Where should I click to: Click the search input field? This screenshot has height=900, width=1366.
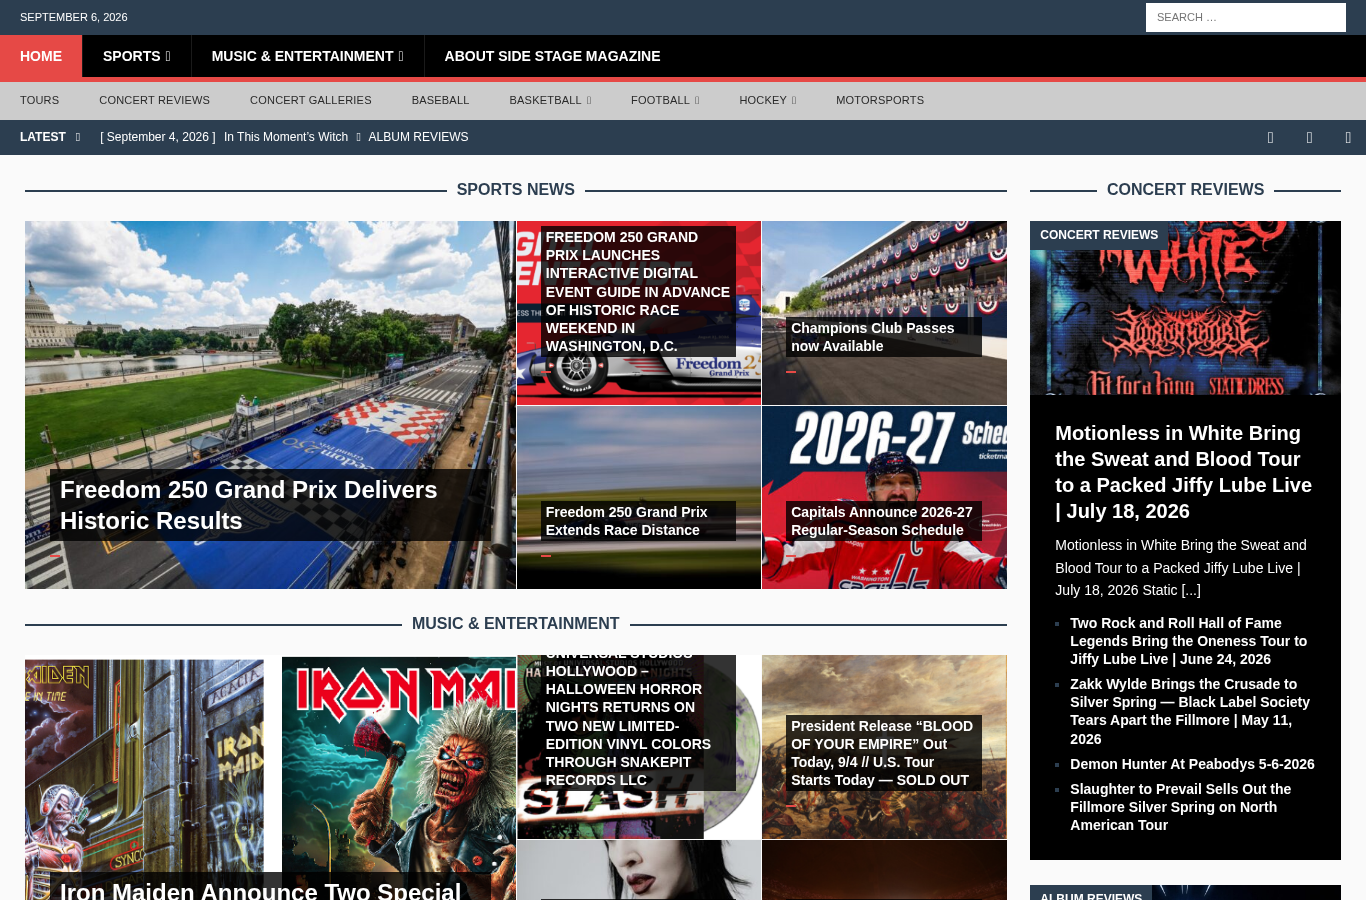pos(1246,17)
